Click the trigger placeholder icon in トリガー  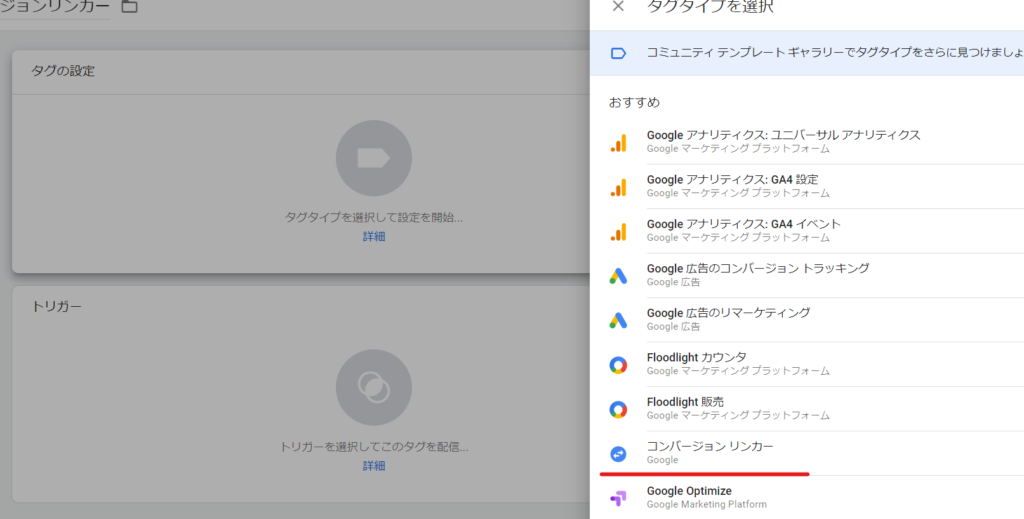[374, 387]
